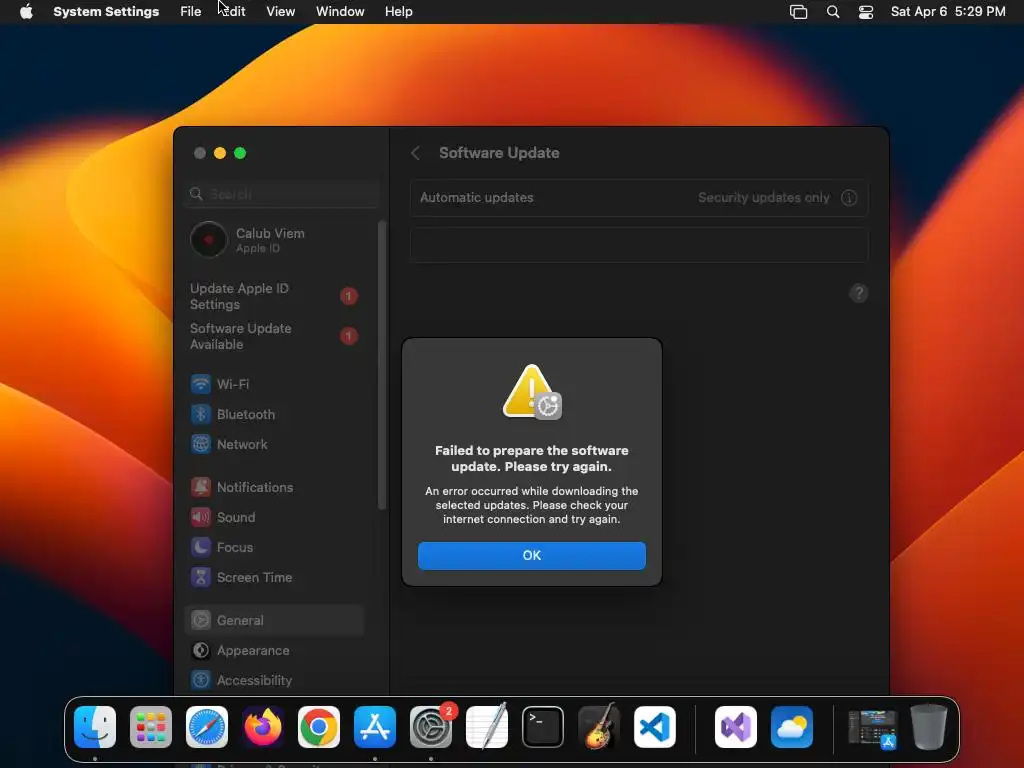
Task: Launch Safari from the Dock
Action: 207,727
